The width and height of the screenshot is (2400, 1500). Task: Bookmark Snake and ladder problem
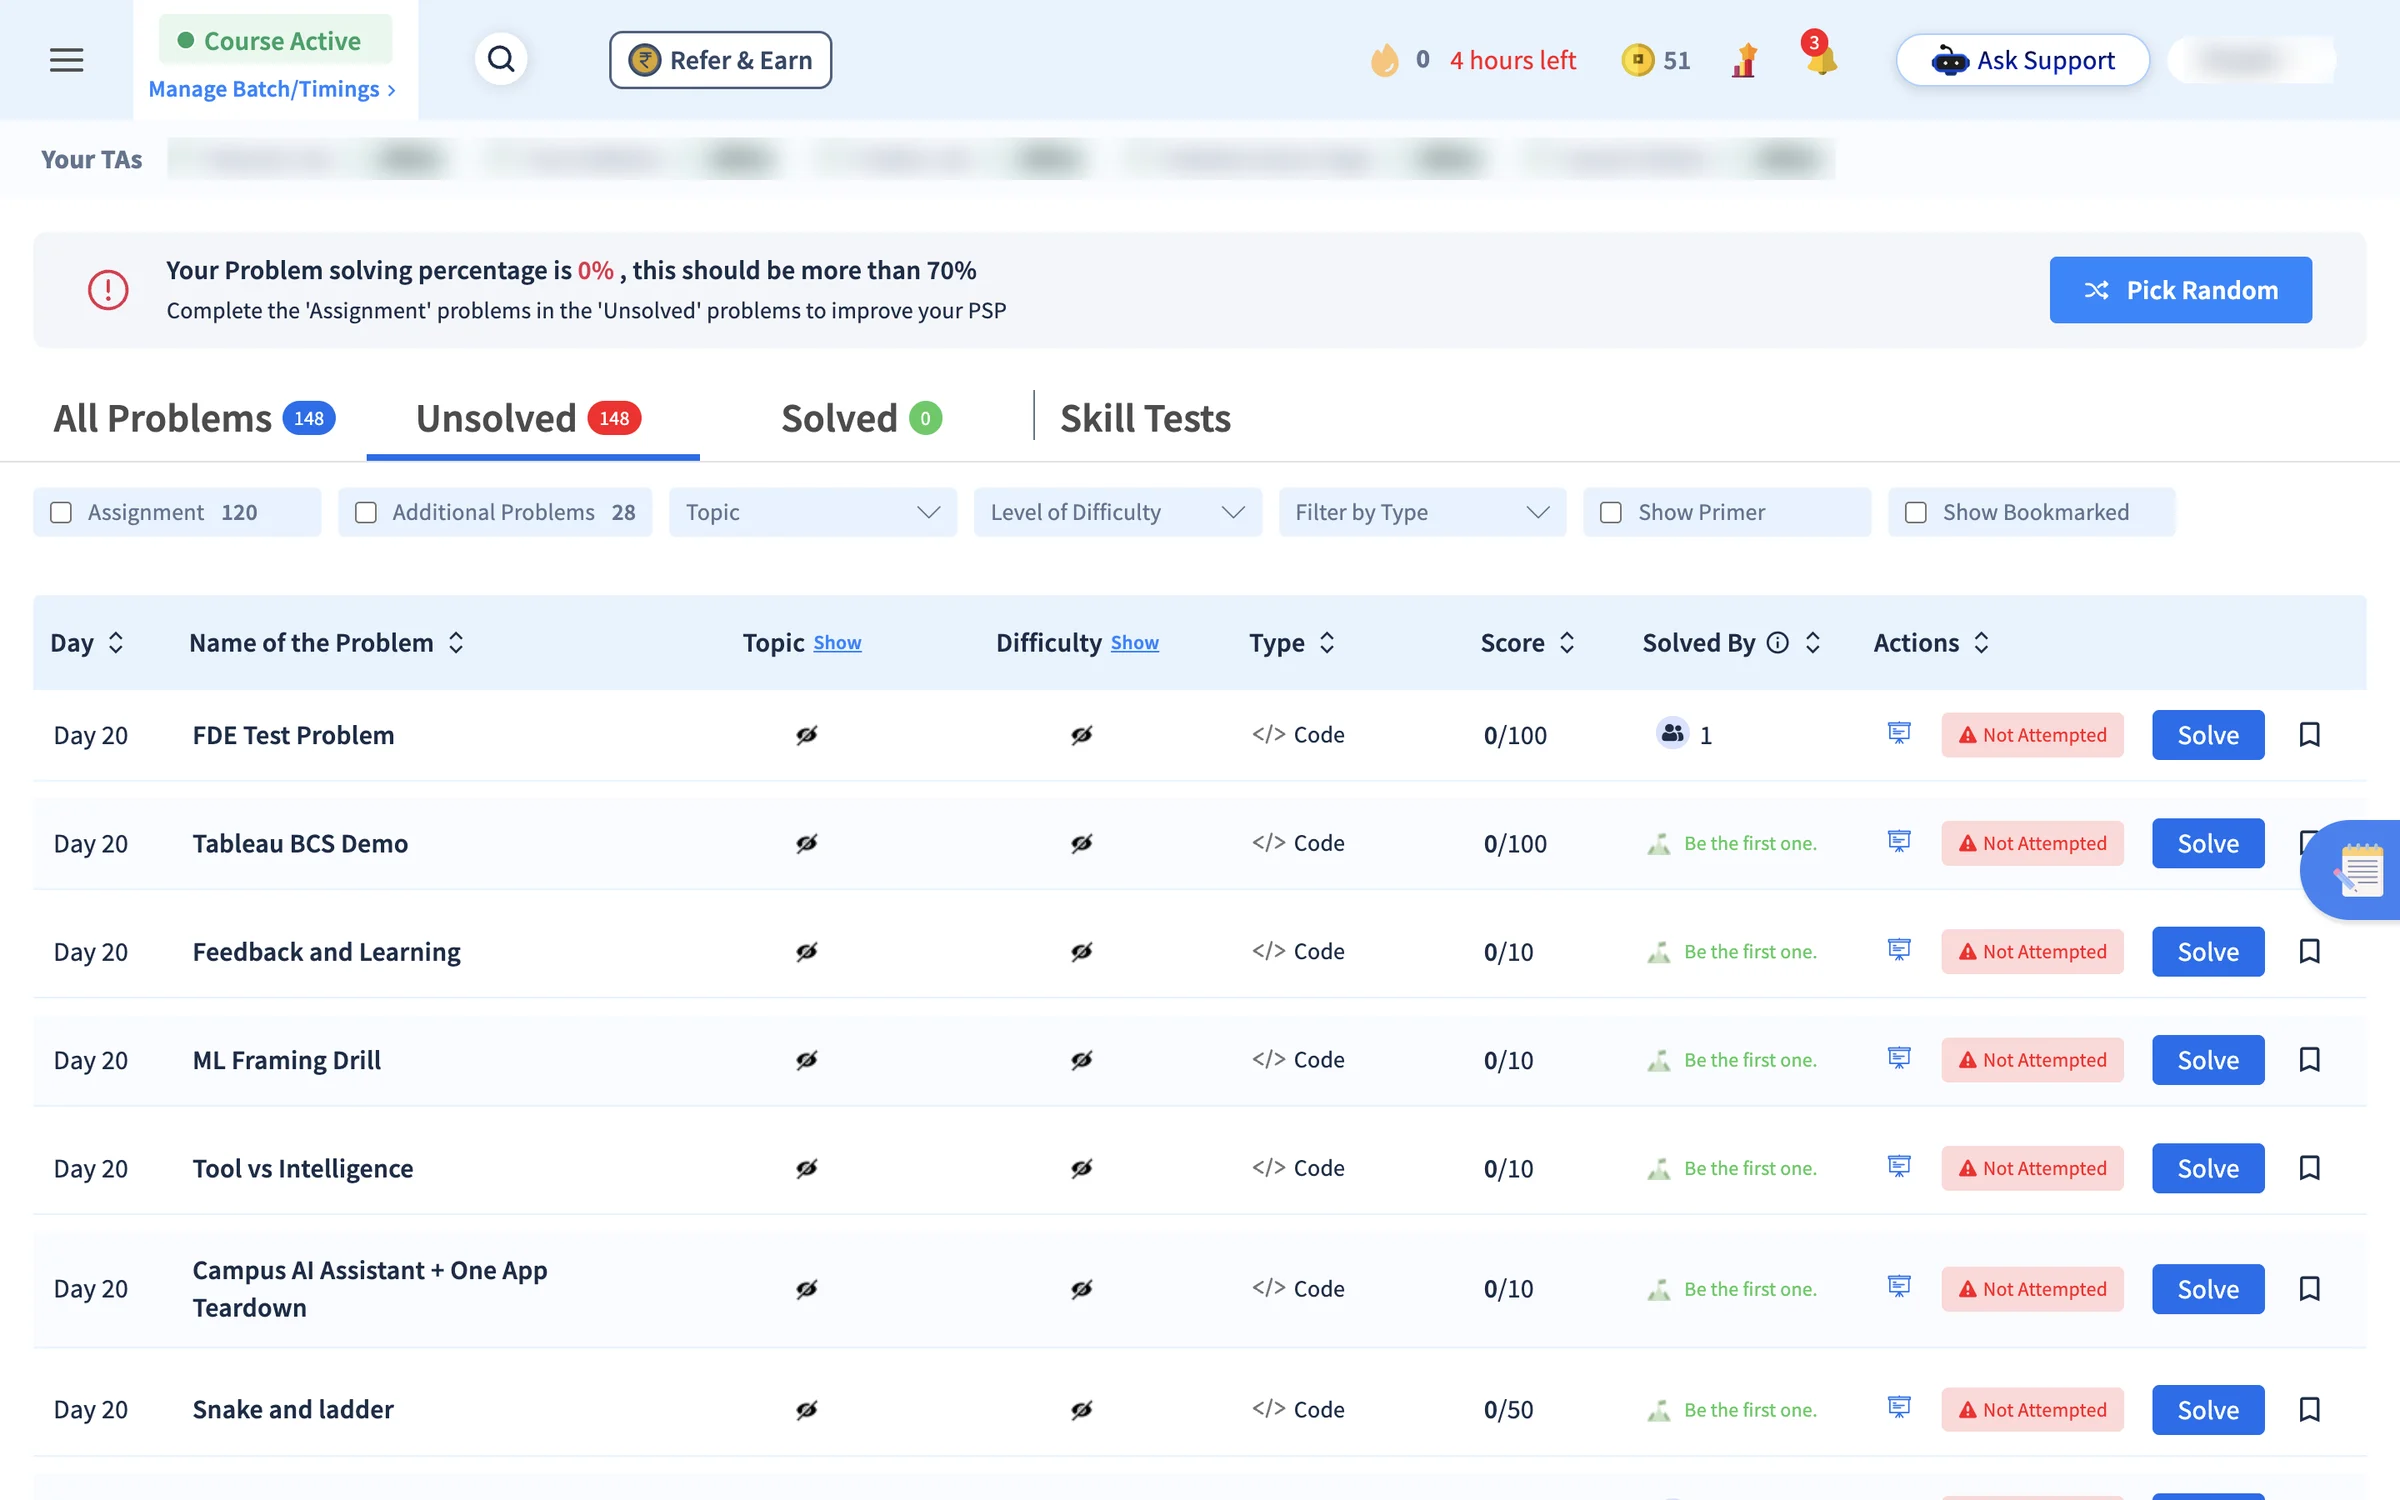pos(2309,1409)
